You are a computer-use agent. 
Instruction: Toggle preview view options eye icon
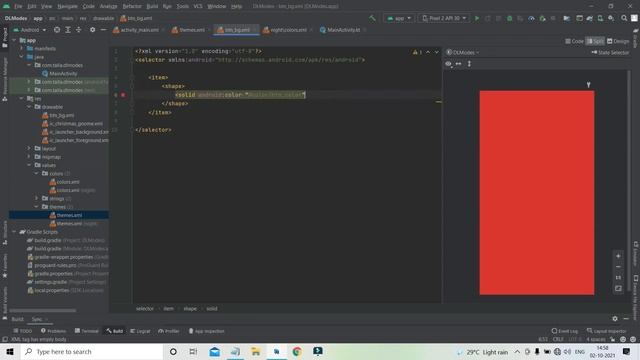(449, 64)
